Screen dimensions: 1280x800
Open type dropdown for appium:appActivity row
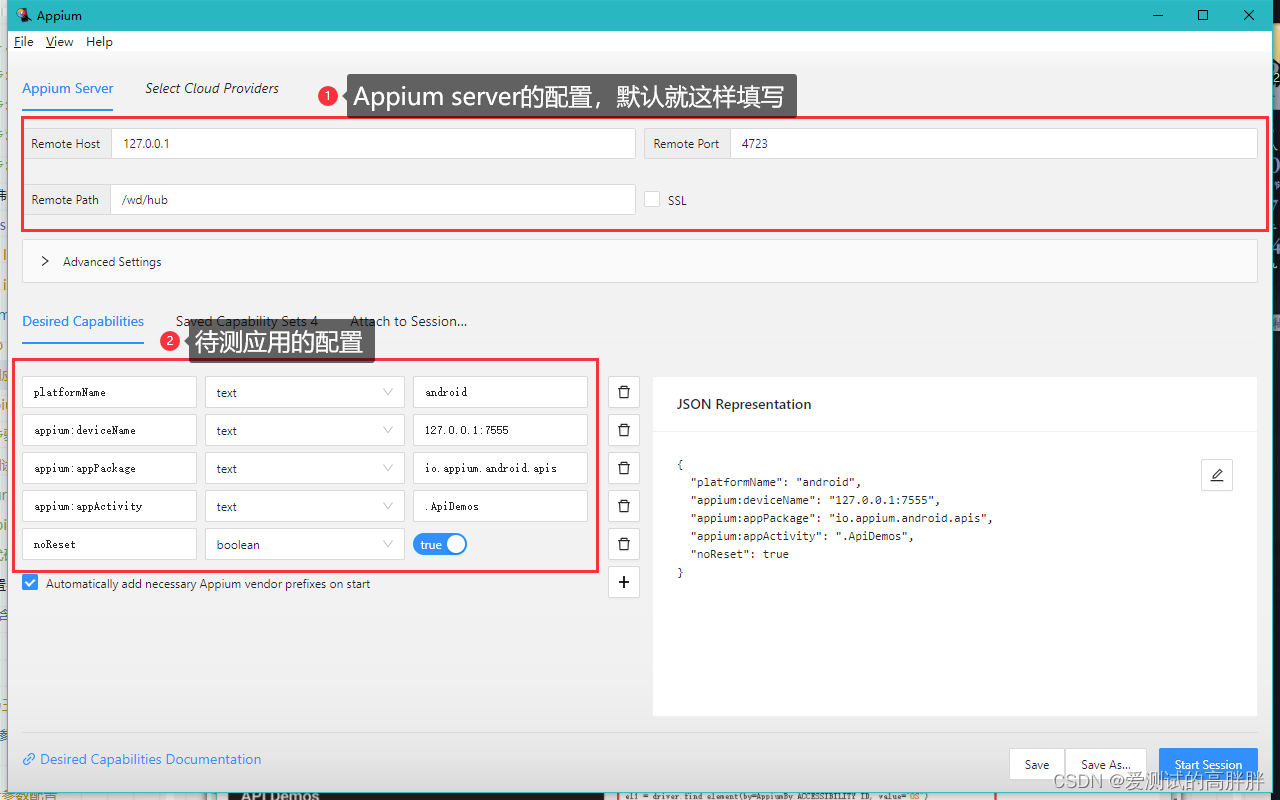pyautogui.click(x=304, y=506)
